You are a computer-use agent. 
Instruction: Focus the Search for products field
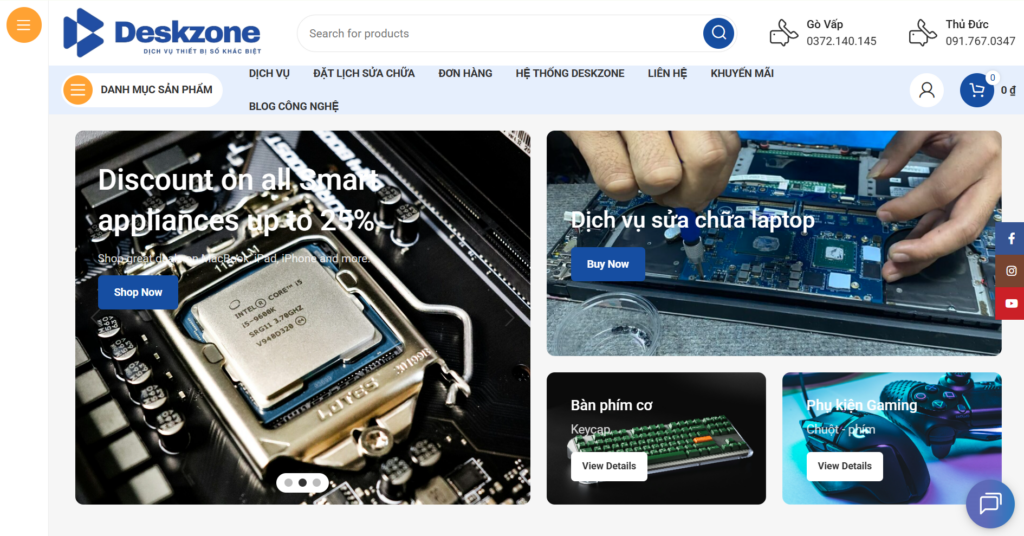500,33
